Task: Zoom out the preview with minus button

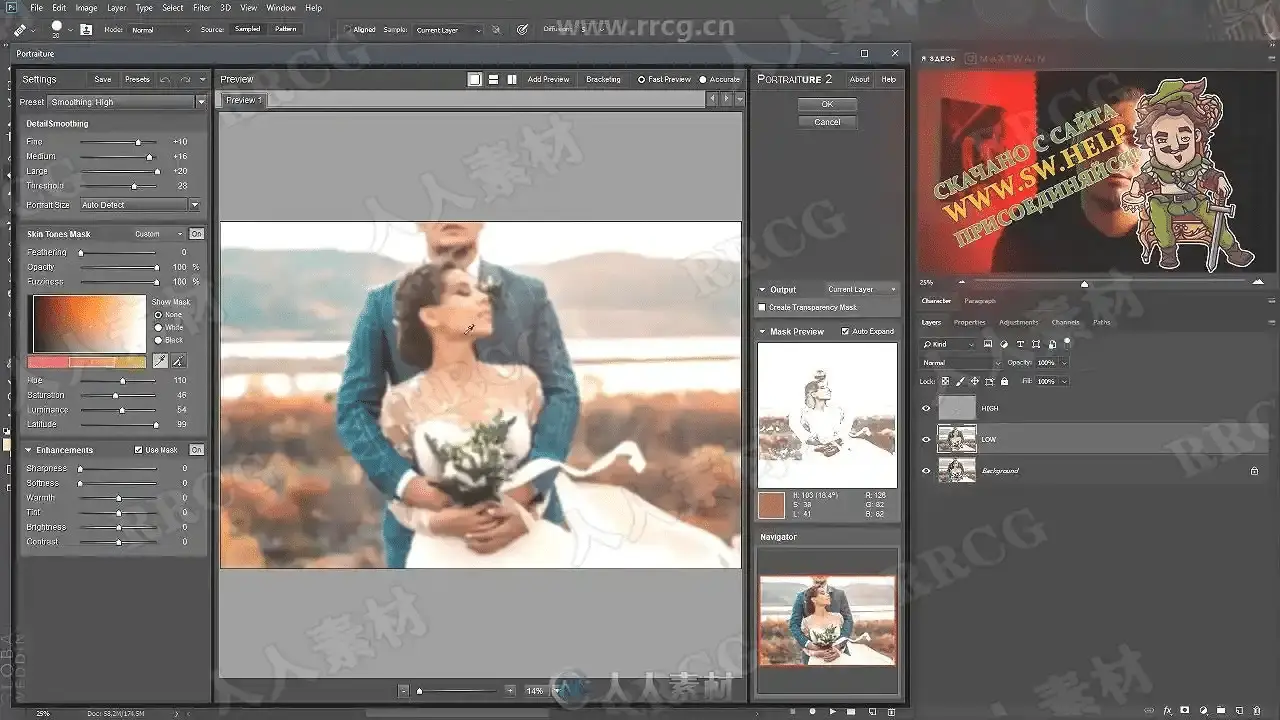Action: pyautogui.click(x=404, y=691)
